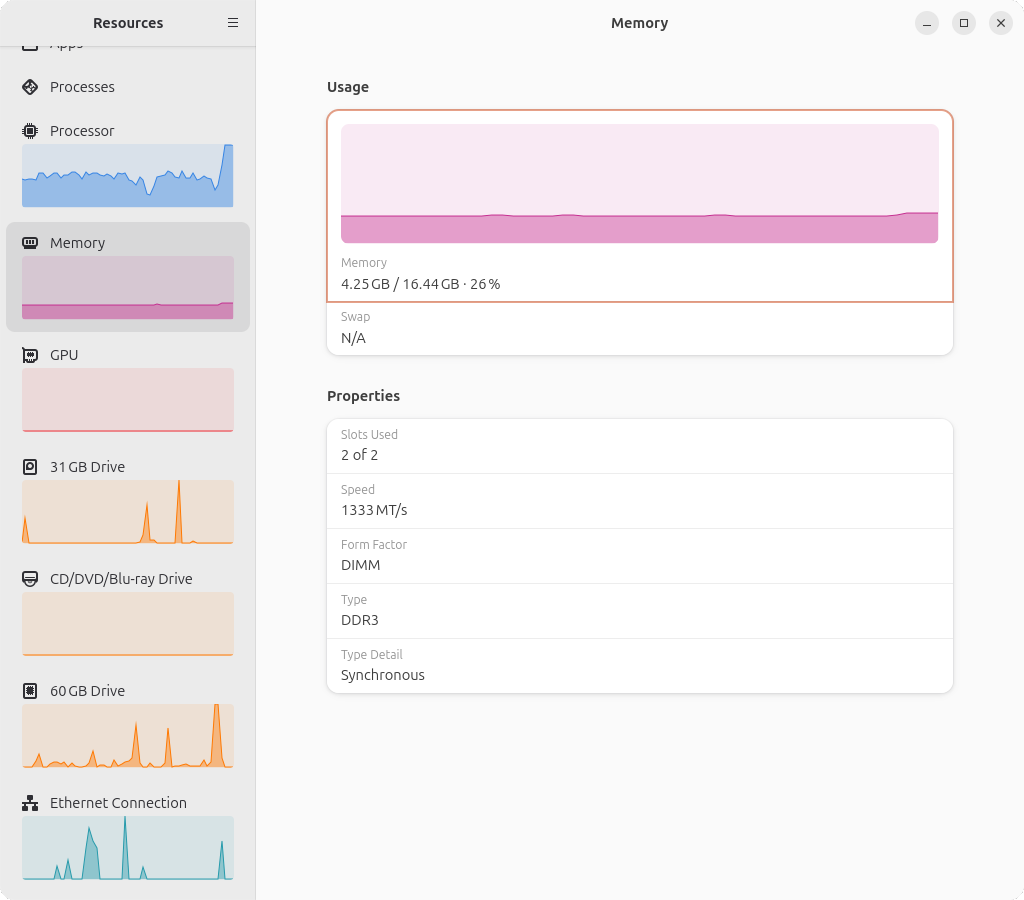Click the 31 GB Drive disk icon

click(x=30, y=467)
